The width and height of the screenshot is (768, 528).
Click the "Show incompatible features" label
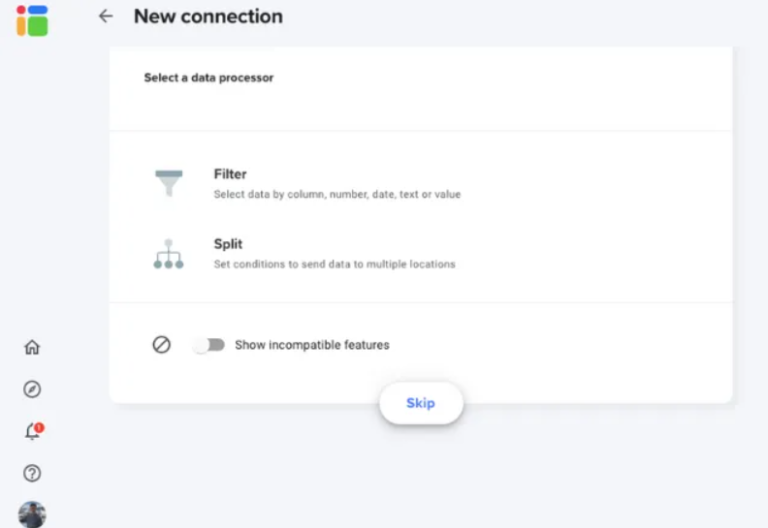coord(312,345)
